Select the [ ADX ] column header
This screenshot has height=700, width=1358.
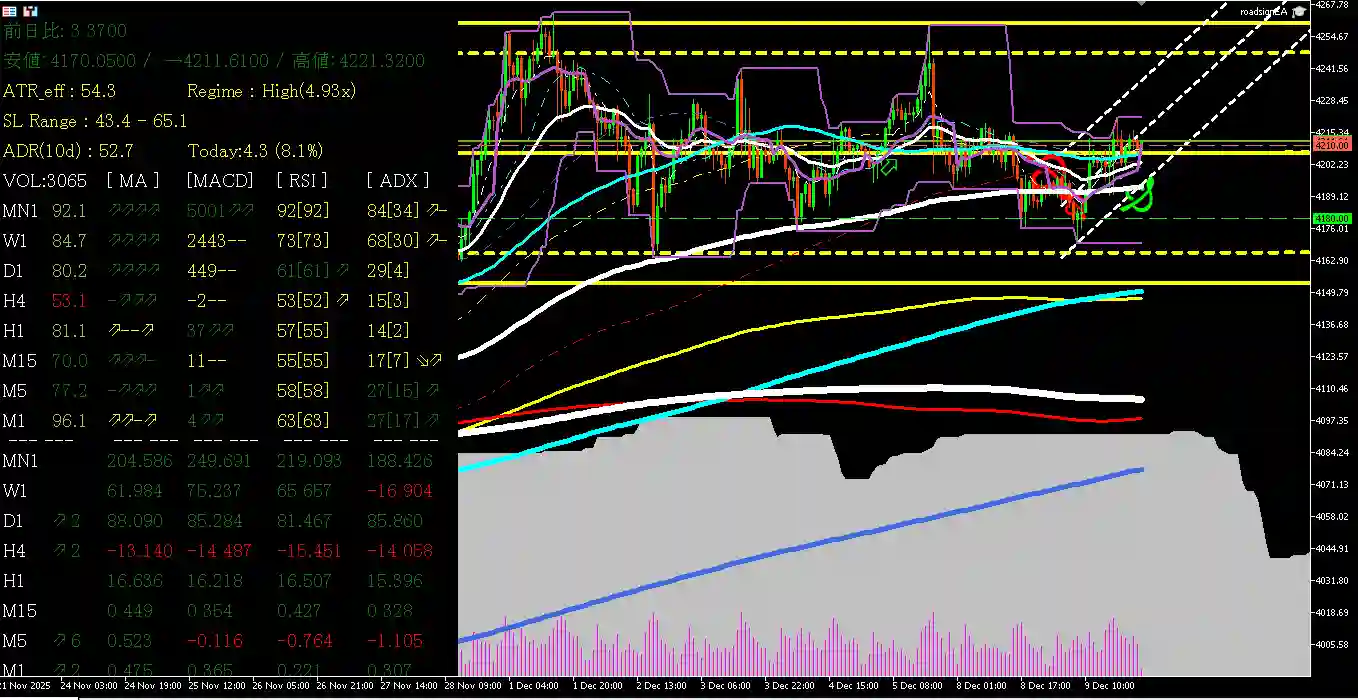397,180
